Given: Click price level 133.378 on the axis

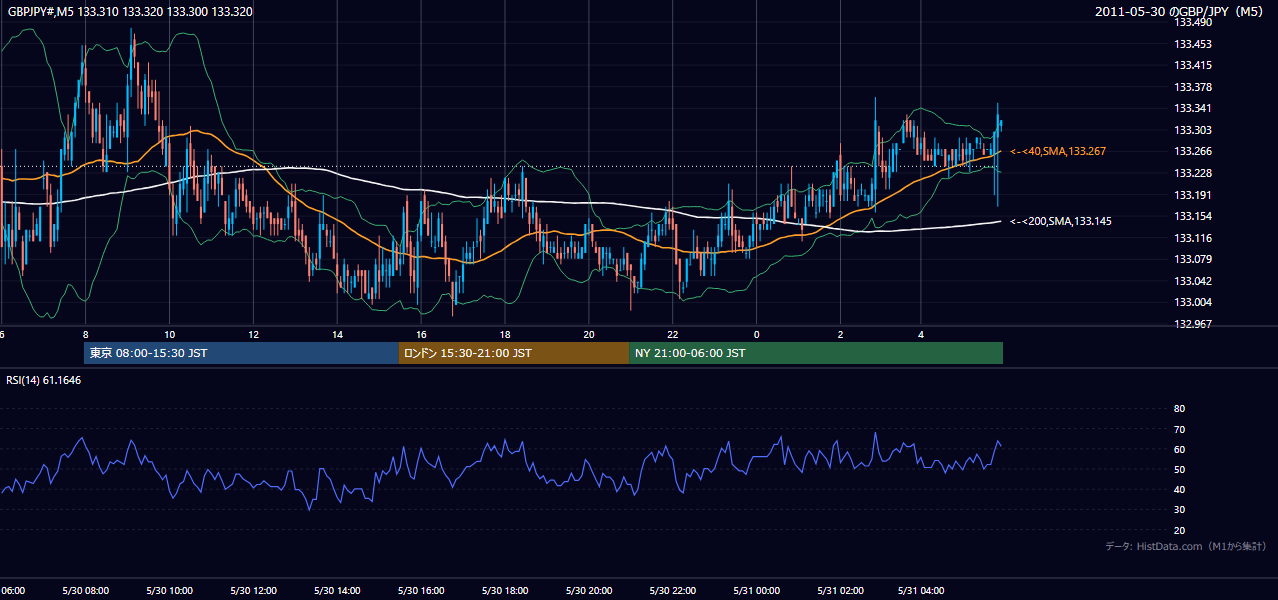Looking at the screenshot, I should click(1193, 87).
